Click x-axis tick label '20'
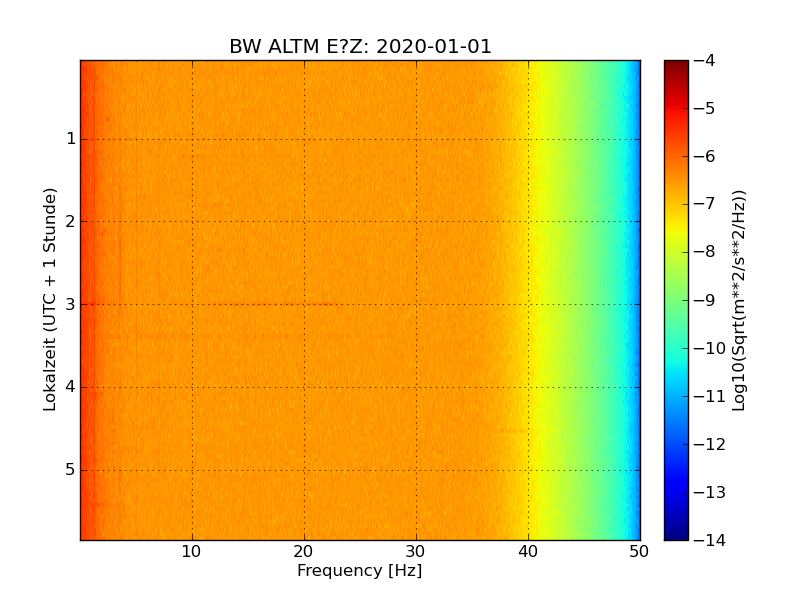This screenshot has width=800, height=600. [x=304, y=552]
